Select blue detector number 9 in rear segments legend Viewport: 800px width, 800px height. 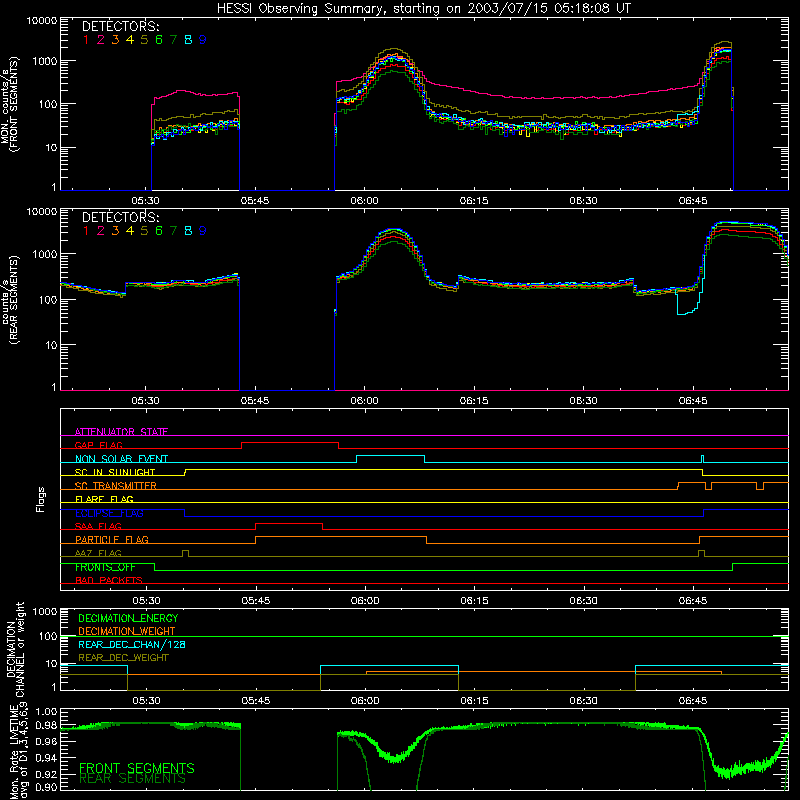coord(203,231)
